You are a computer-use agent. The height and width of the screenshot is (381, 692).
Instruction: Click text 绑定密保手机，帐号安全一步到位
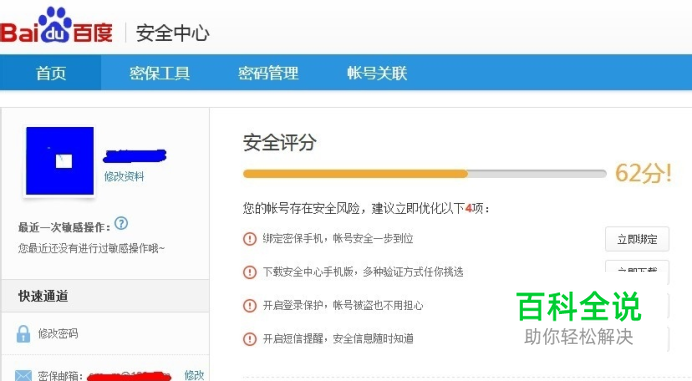(338, 238)
